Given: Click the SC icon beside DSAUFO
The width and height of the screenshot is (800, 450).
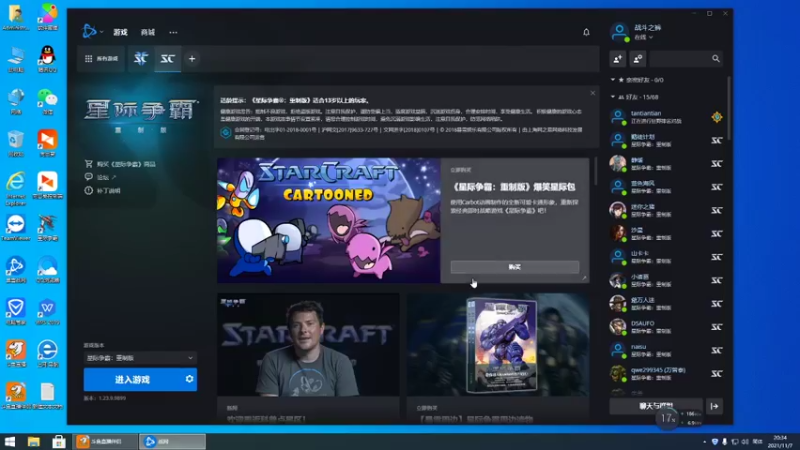Looking at the screenshot, I should click(717, 327).
